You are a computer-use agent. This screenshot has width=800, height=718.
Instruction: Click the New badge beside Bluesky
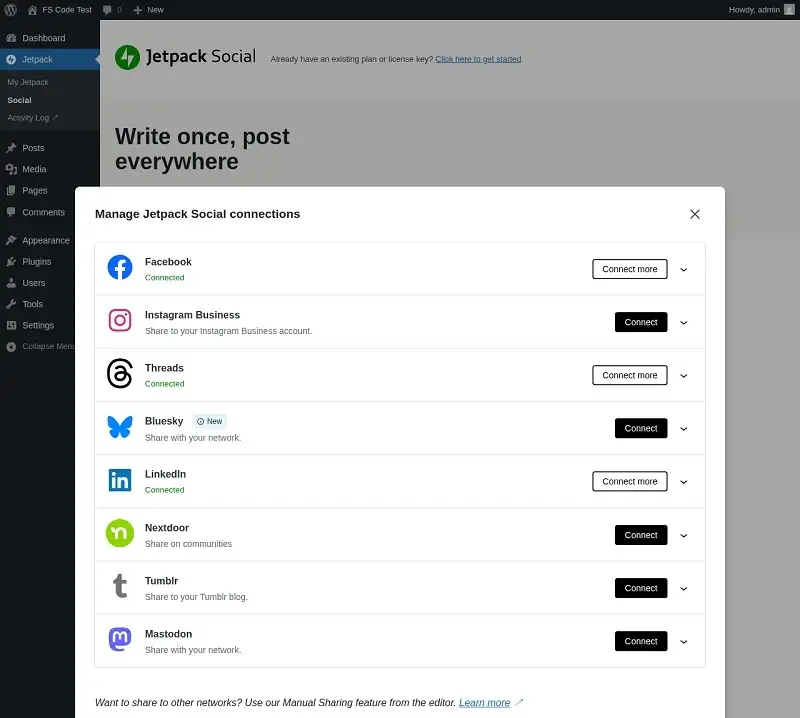210,422
